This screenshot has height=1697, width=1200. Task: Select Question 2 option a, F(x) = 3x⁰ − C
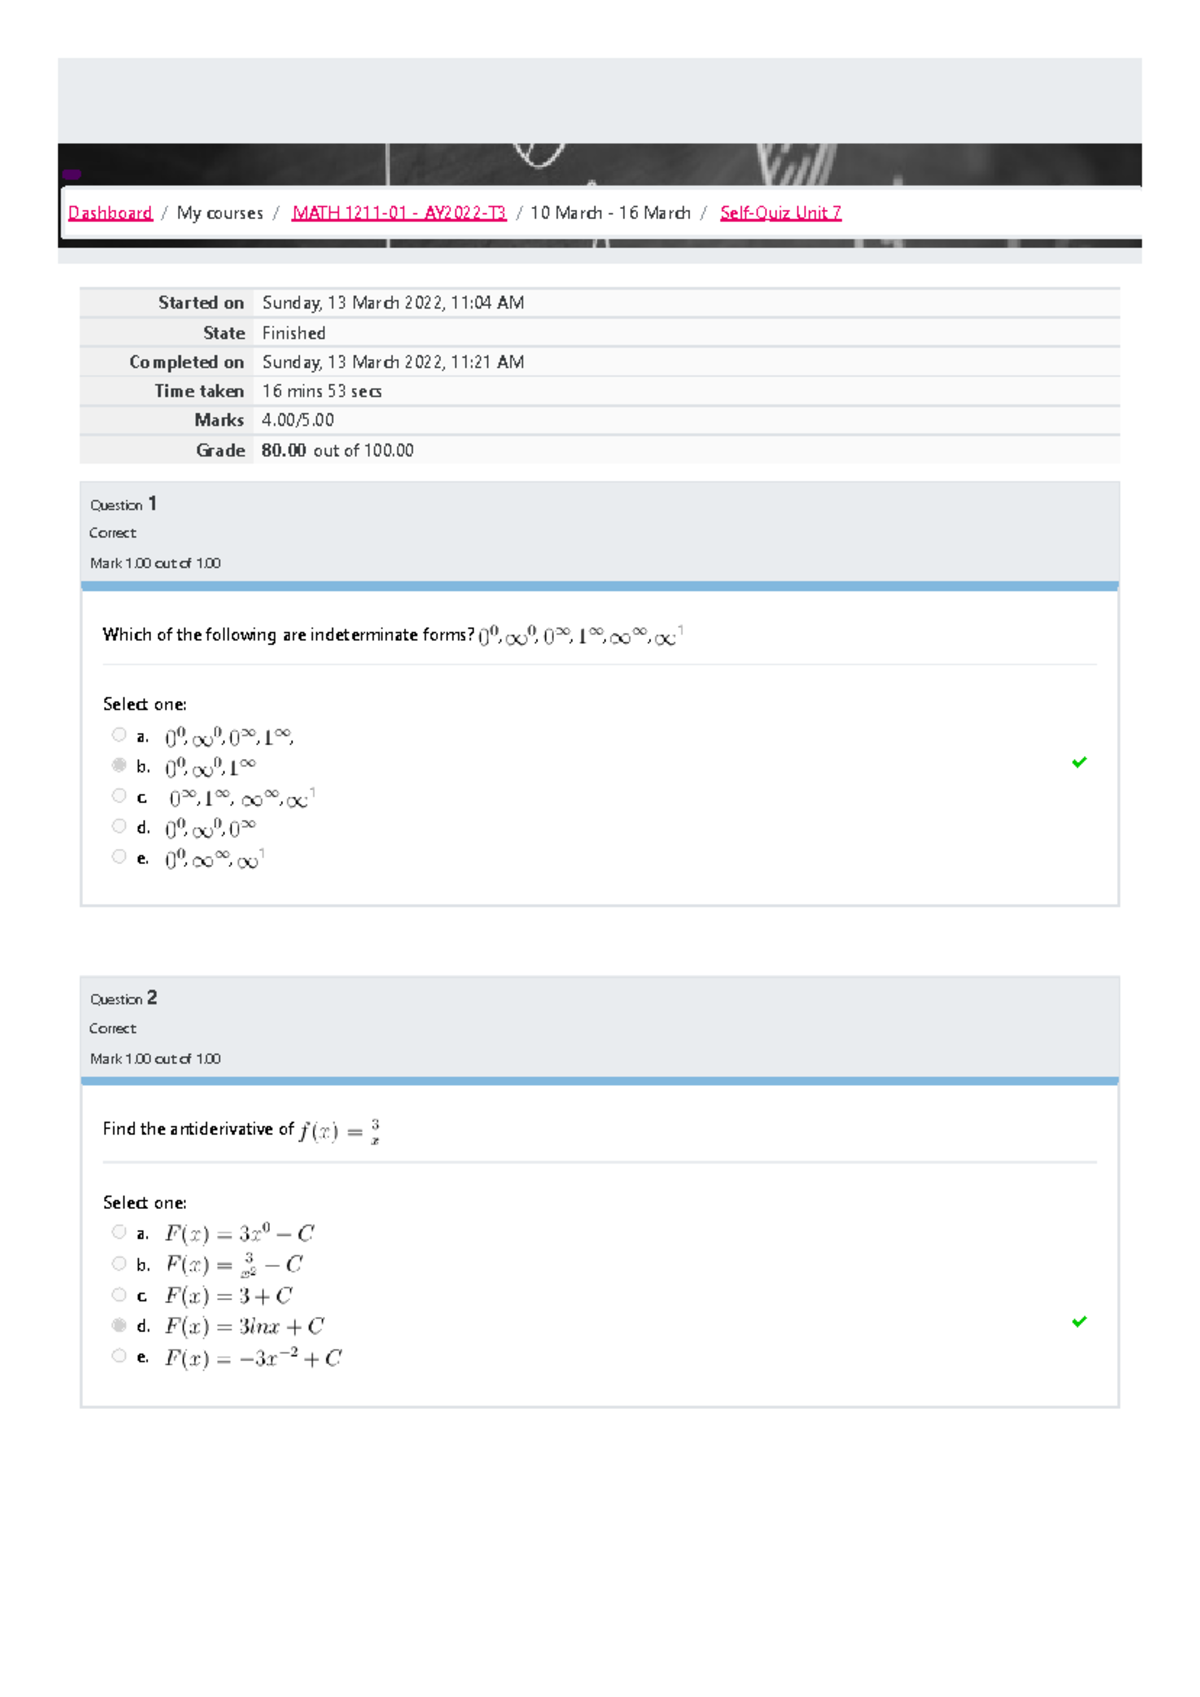pos(119,1232)
